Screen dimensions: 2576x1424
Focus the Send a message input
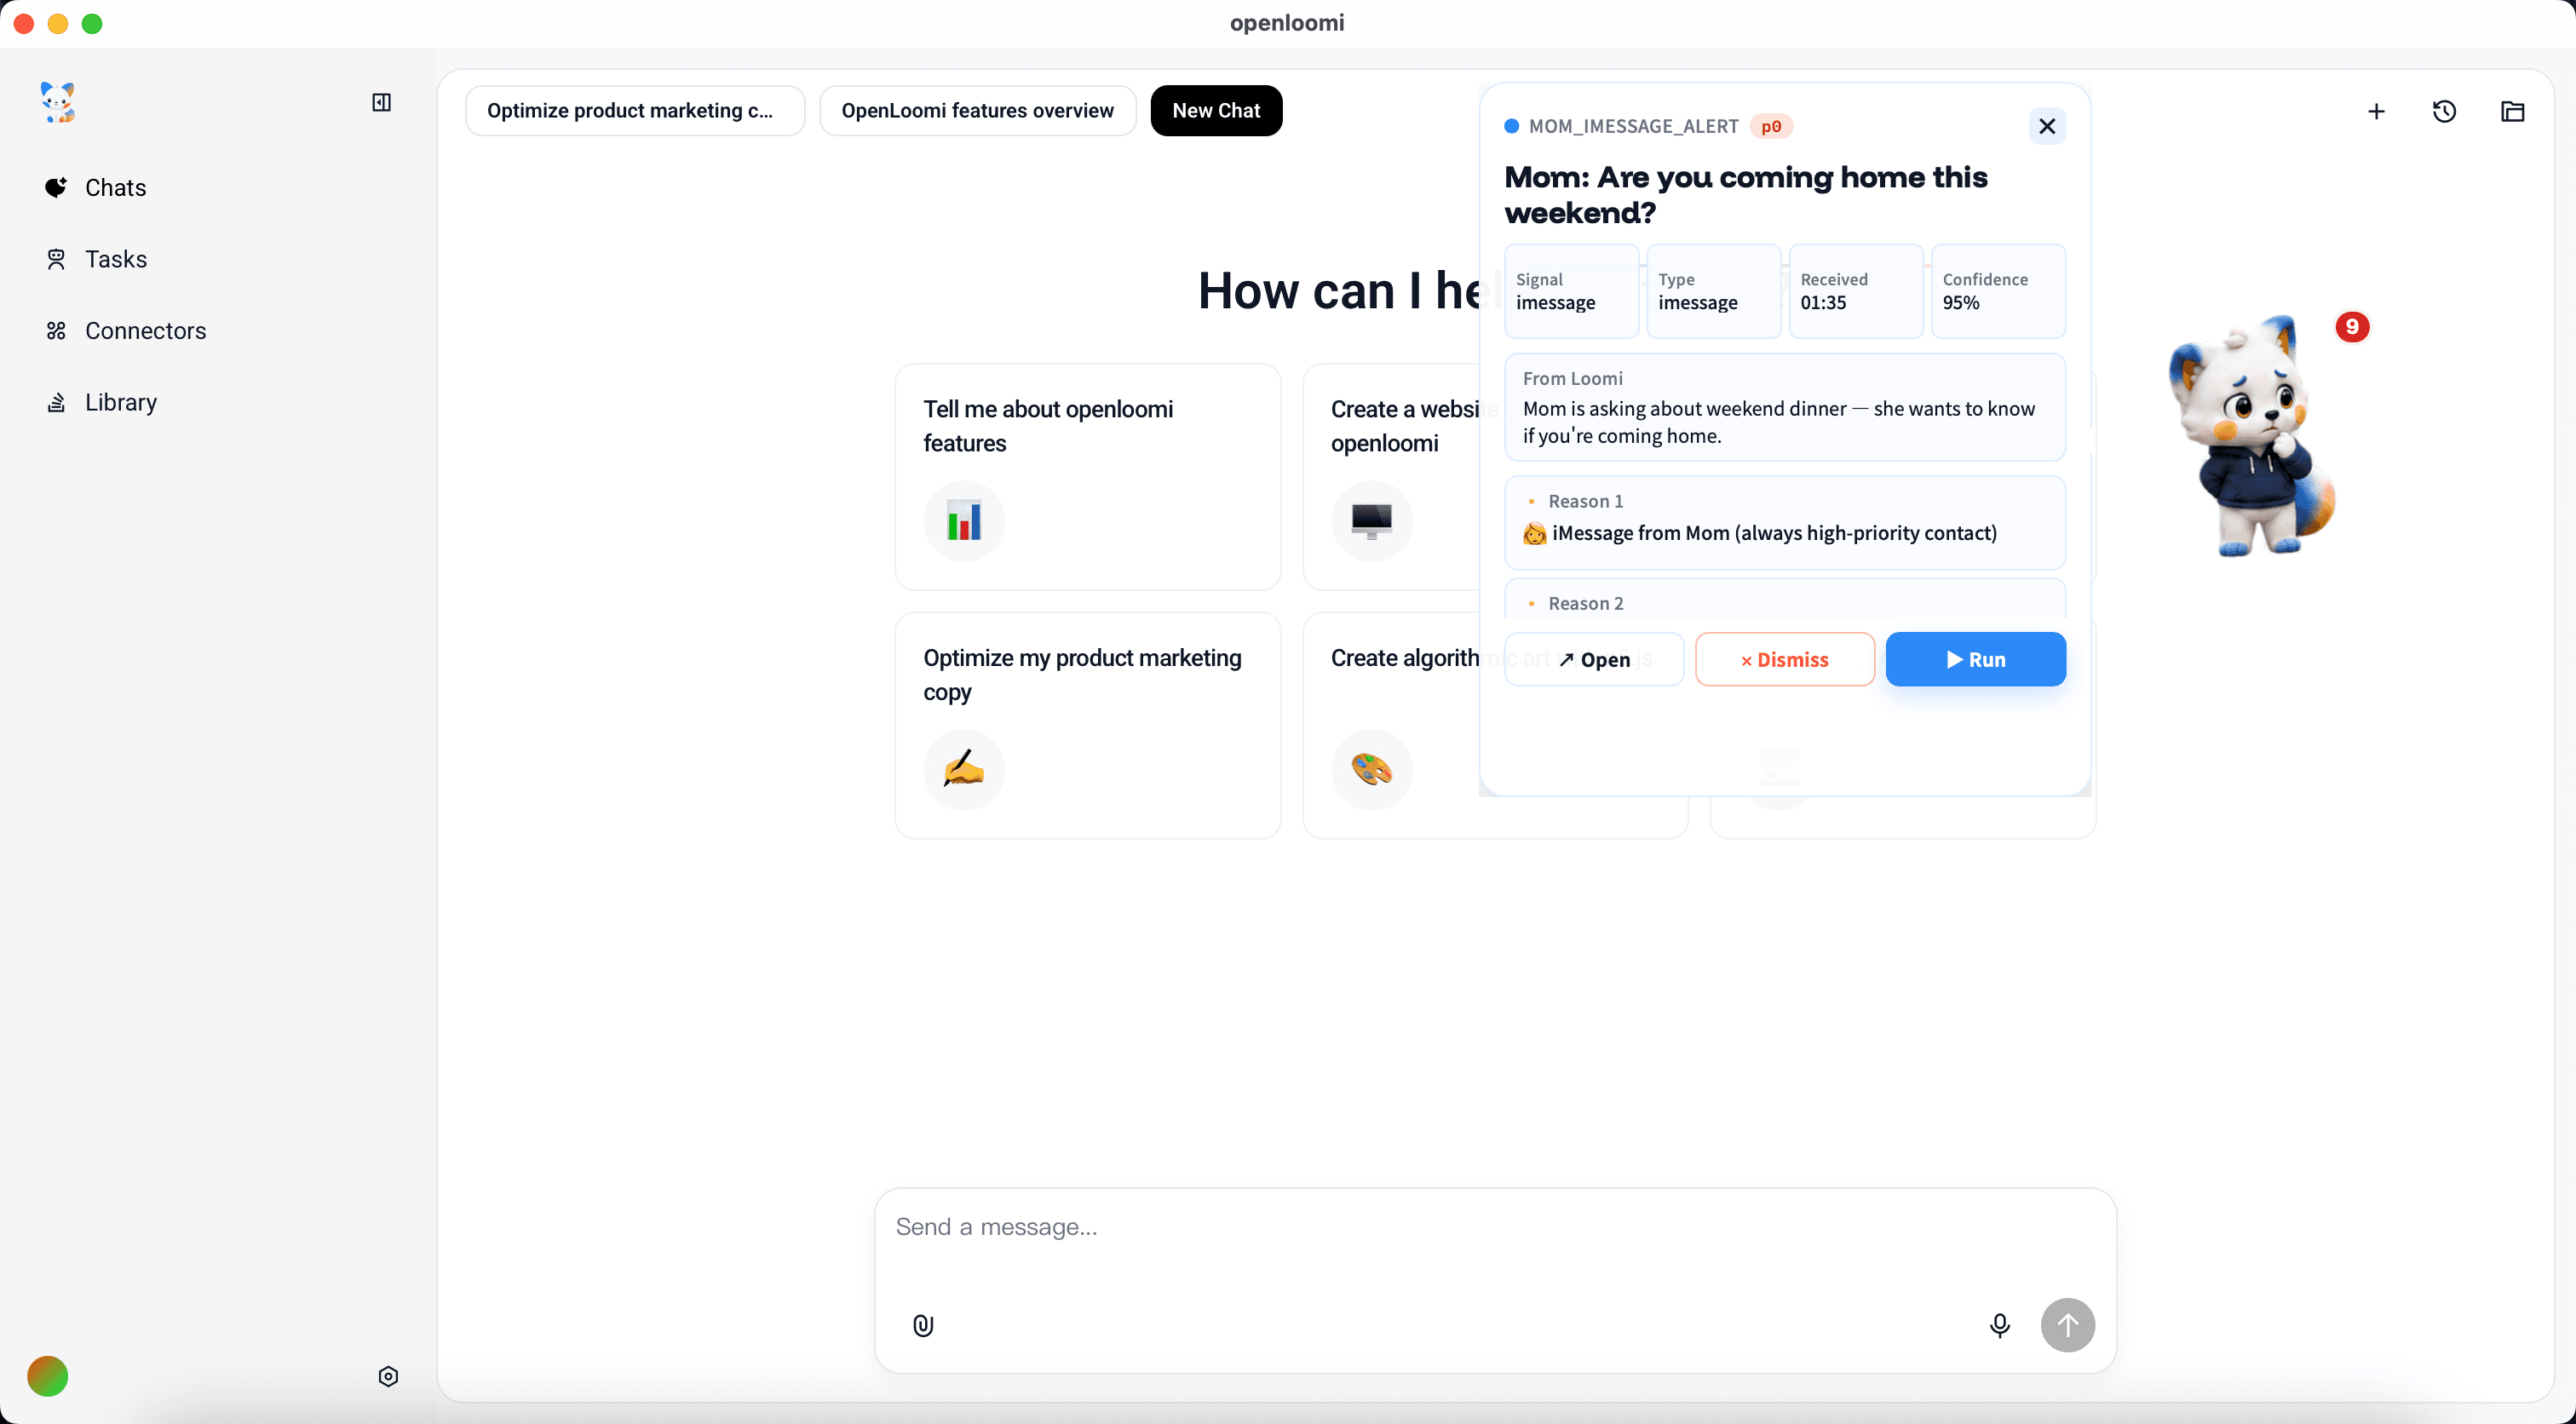click(1494, 1227)
